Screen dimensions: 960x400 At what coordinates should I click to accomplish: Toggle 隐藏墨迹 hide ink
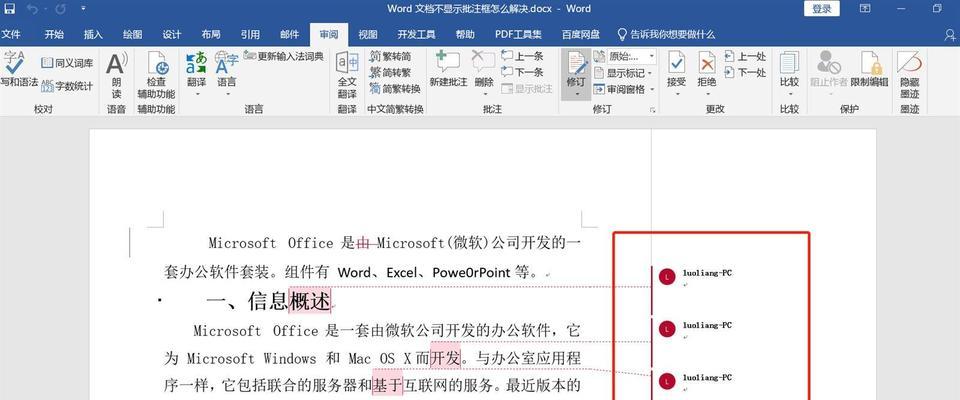[909, 75]
